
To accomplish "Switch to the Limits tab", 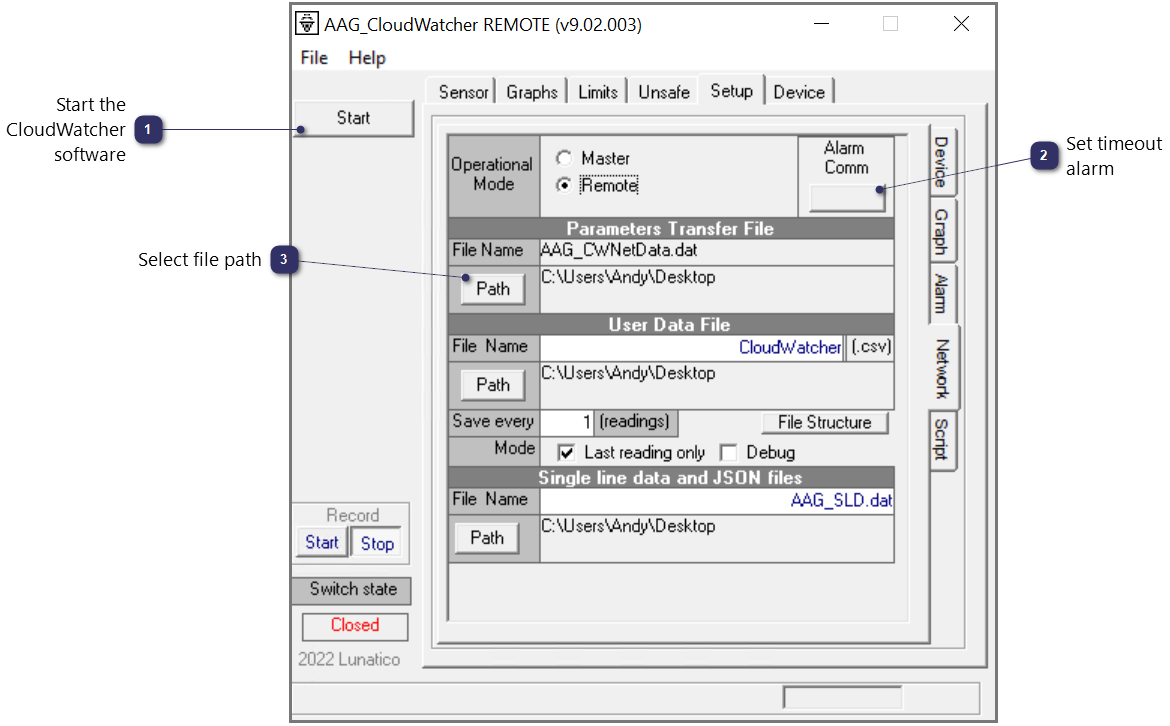I will (x=598, y=92).
